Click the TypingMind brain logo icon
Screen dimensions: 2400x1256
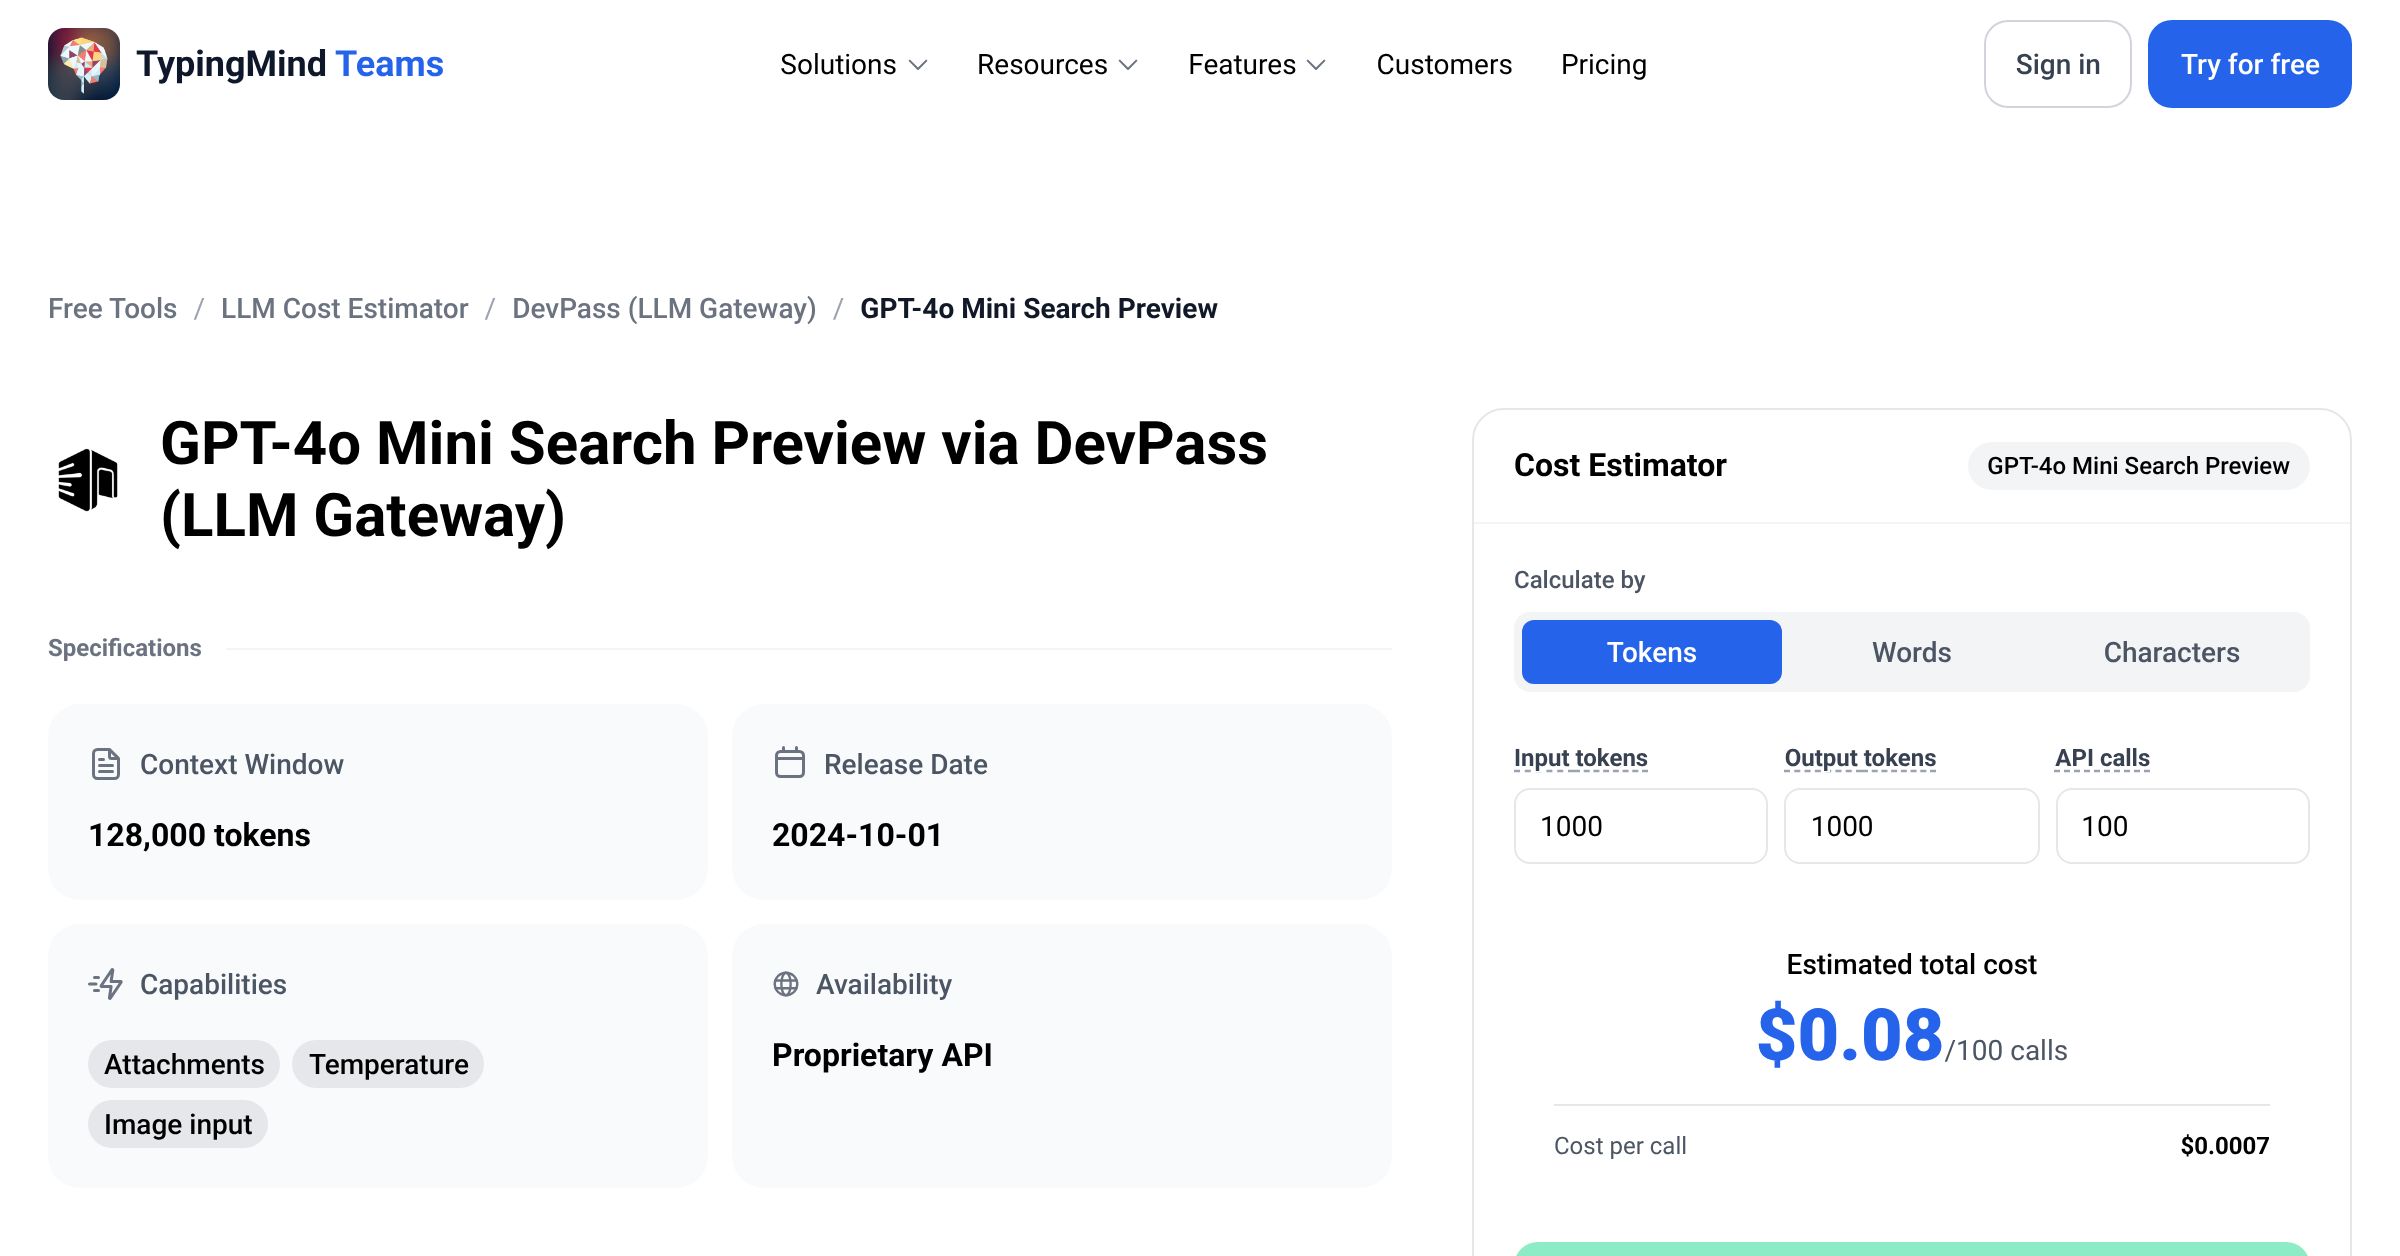point(84,64)
